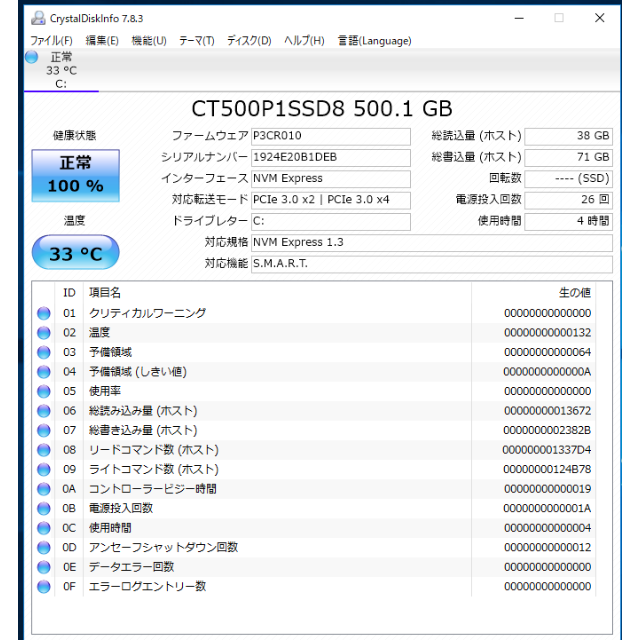Click the CrystalDiskInfo app icon in title bar
Screen dimensions: 640x640
(38, 18)
